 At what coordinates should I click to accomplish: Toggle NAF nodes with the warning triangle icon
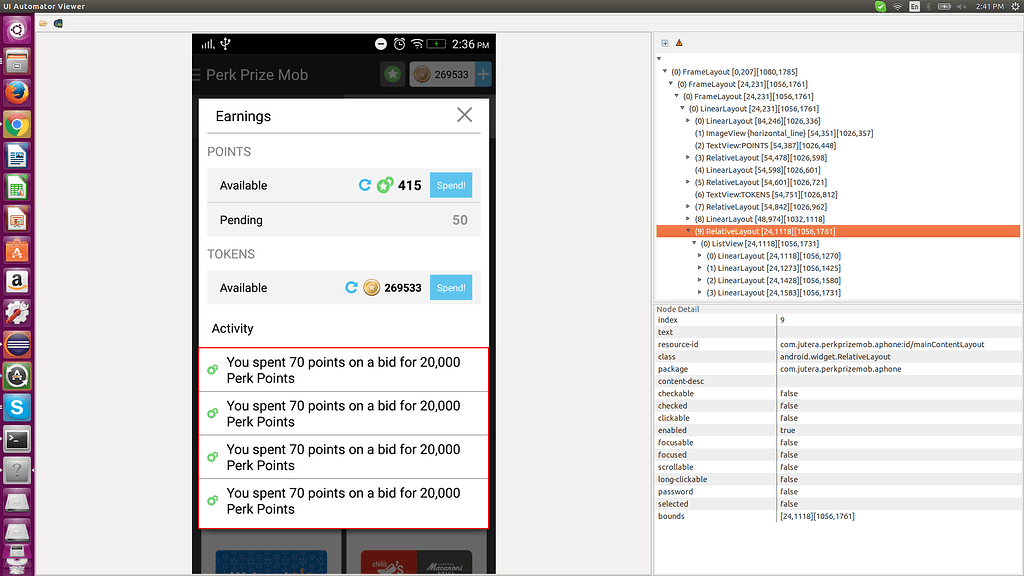pyautogui.click(x=678, y=43)
